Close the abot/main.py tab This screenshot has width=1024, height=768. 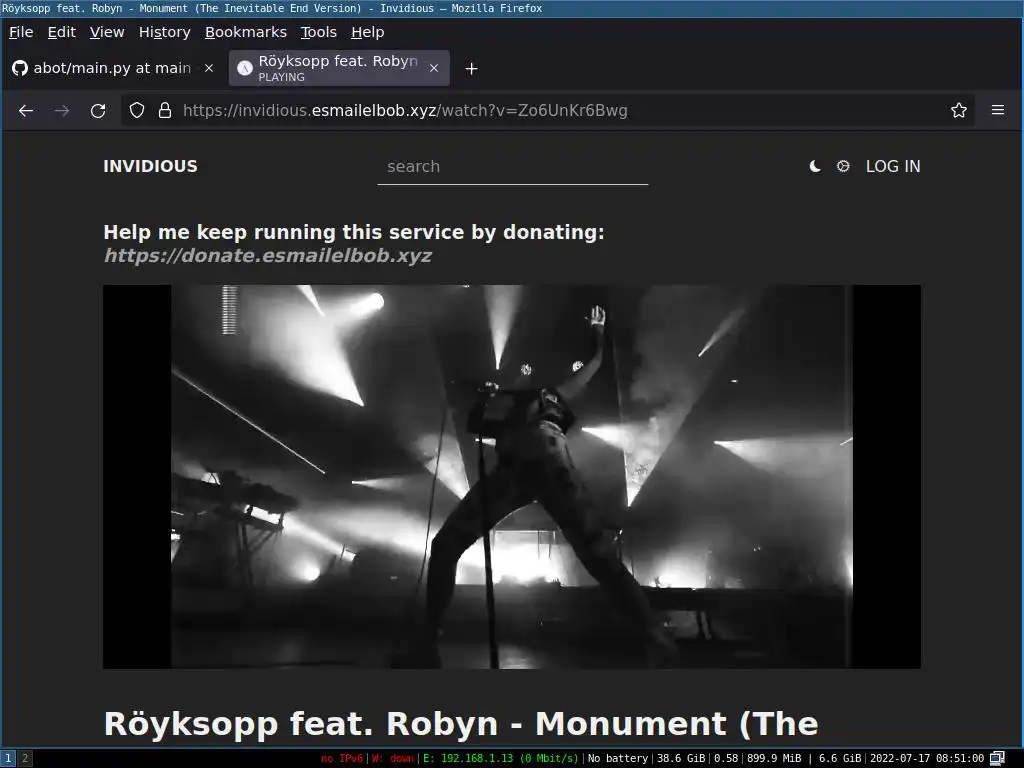pyautogui.click(x=209, y=68)
